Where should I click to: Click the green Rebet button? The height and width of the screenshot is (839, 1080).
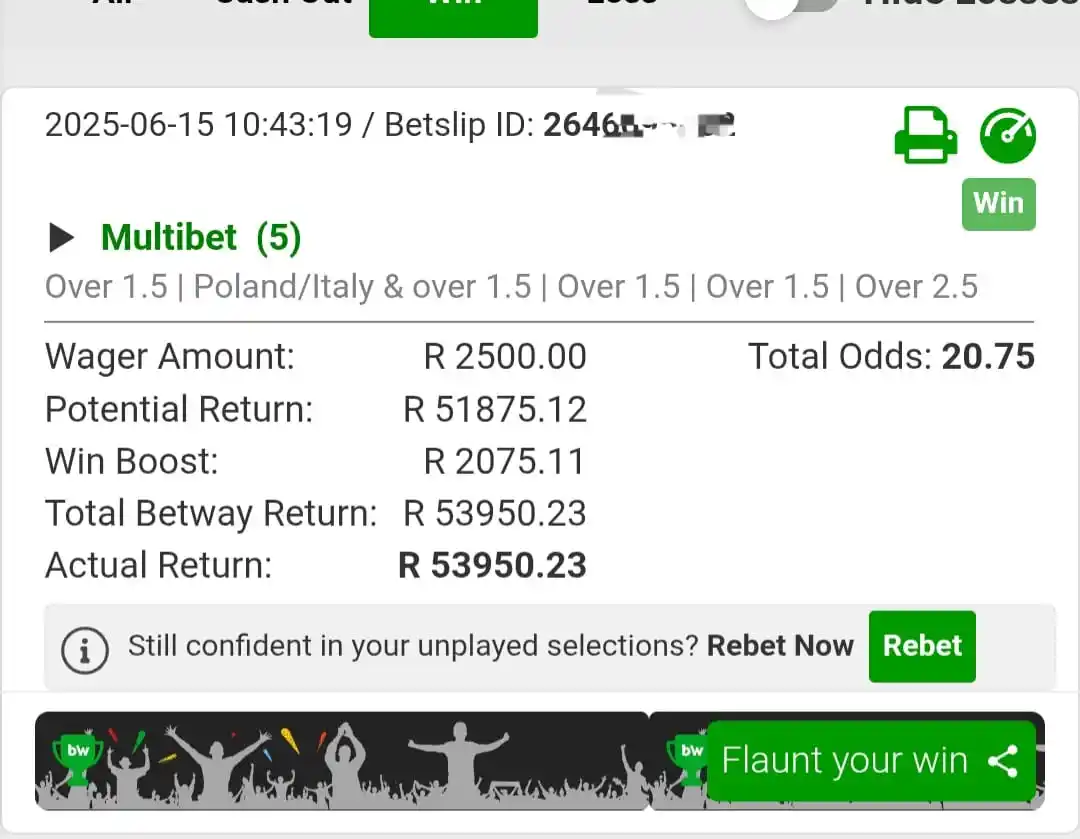(x=922, y=646)
